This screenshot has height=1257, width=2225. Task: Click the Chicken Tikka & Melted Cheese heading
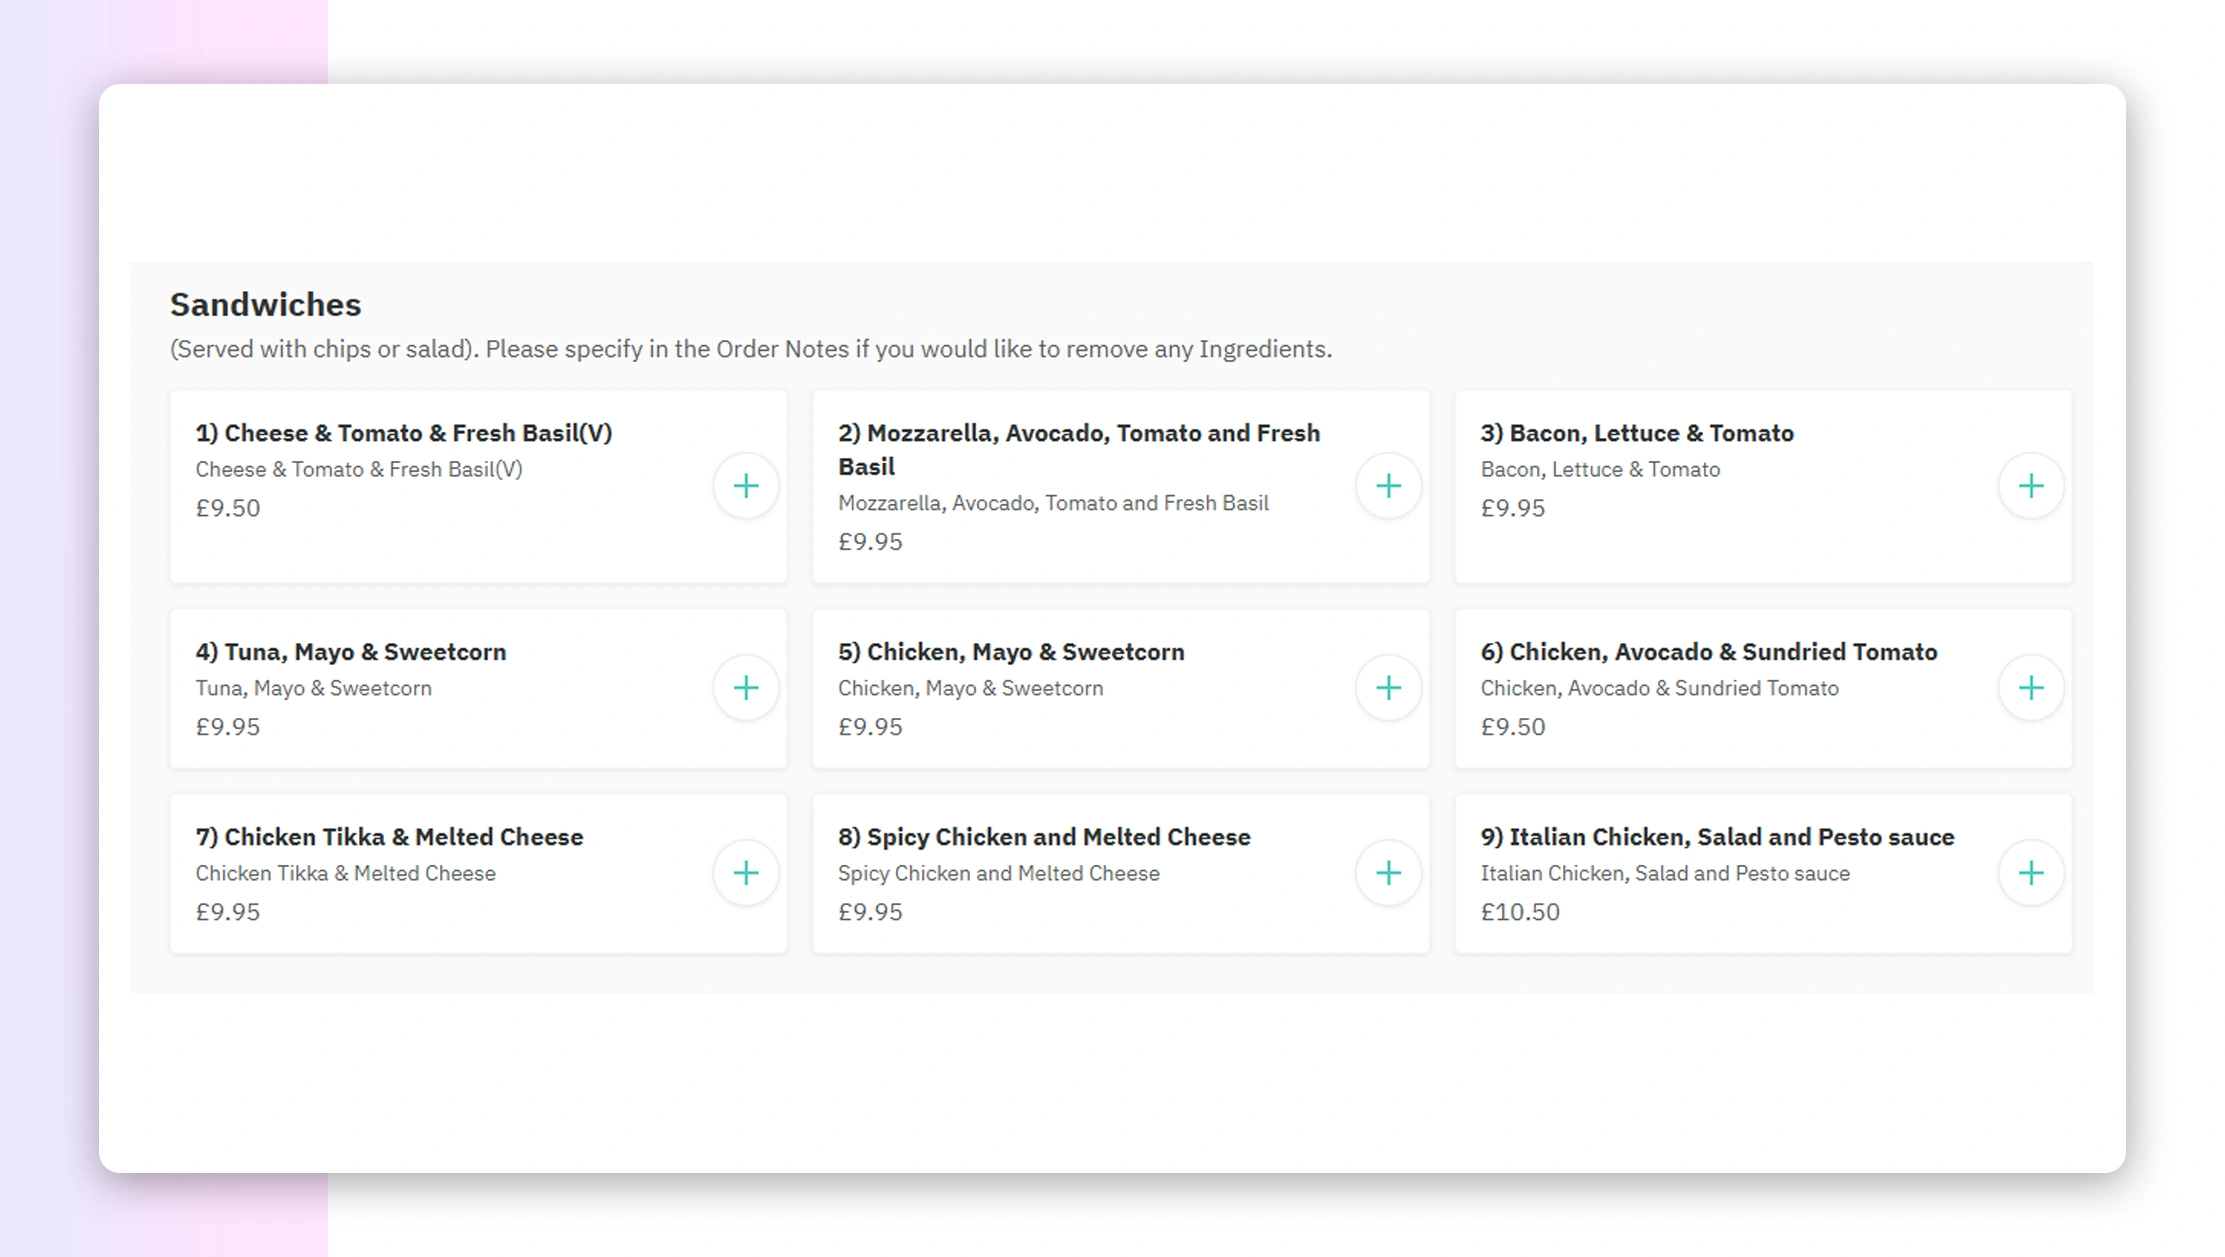389,837
